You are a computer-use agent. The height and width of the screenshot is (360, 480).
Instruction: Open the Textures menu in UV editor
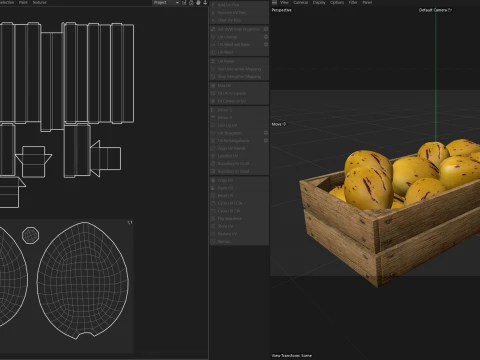(40, 2)
